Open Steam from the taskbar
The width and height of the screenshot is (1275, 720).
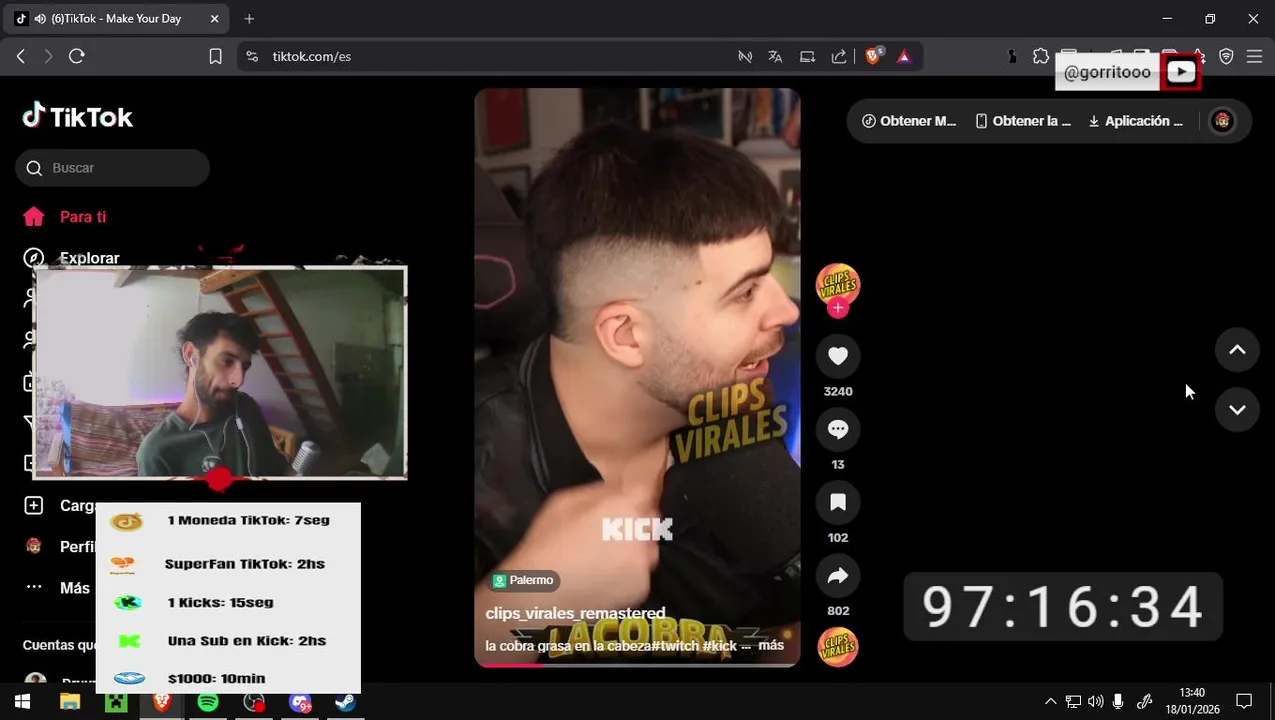coord(346,703)
